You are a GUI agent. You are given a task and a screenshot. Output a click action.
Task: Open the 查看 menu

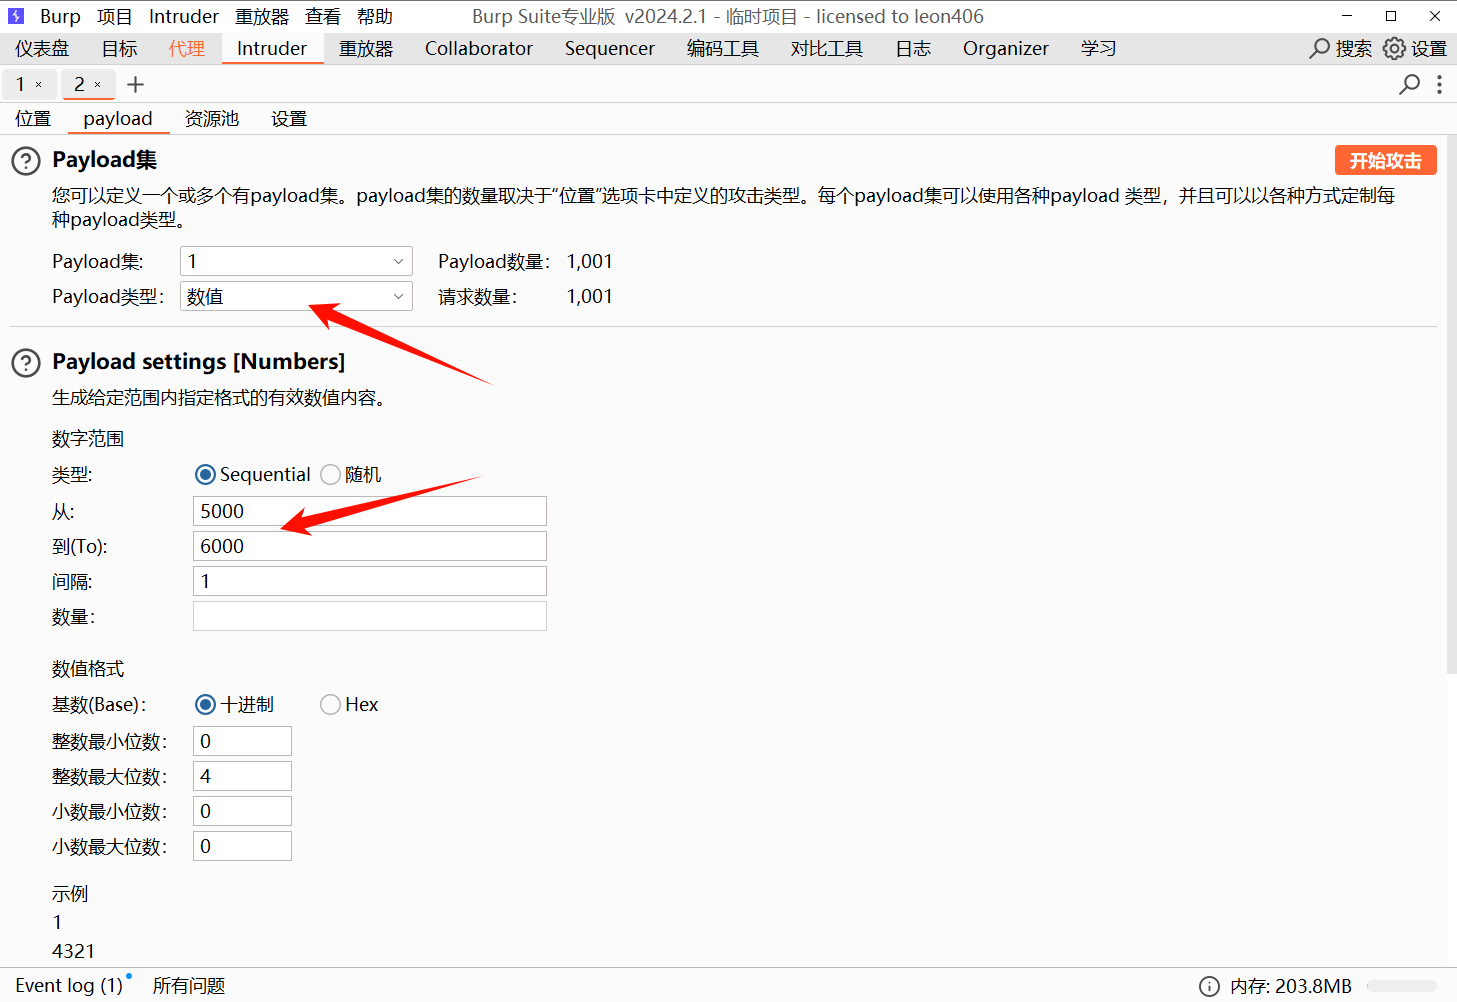point(323,16)
